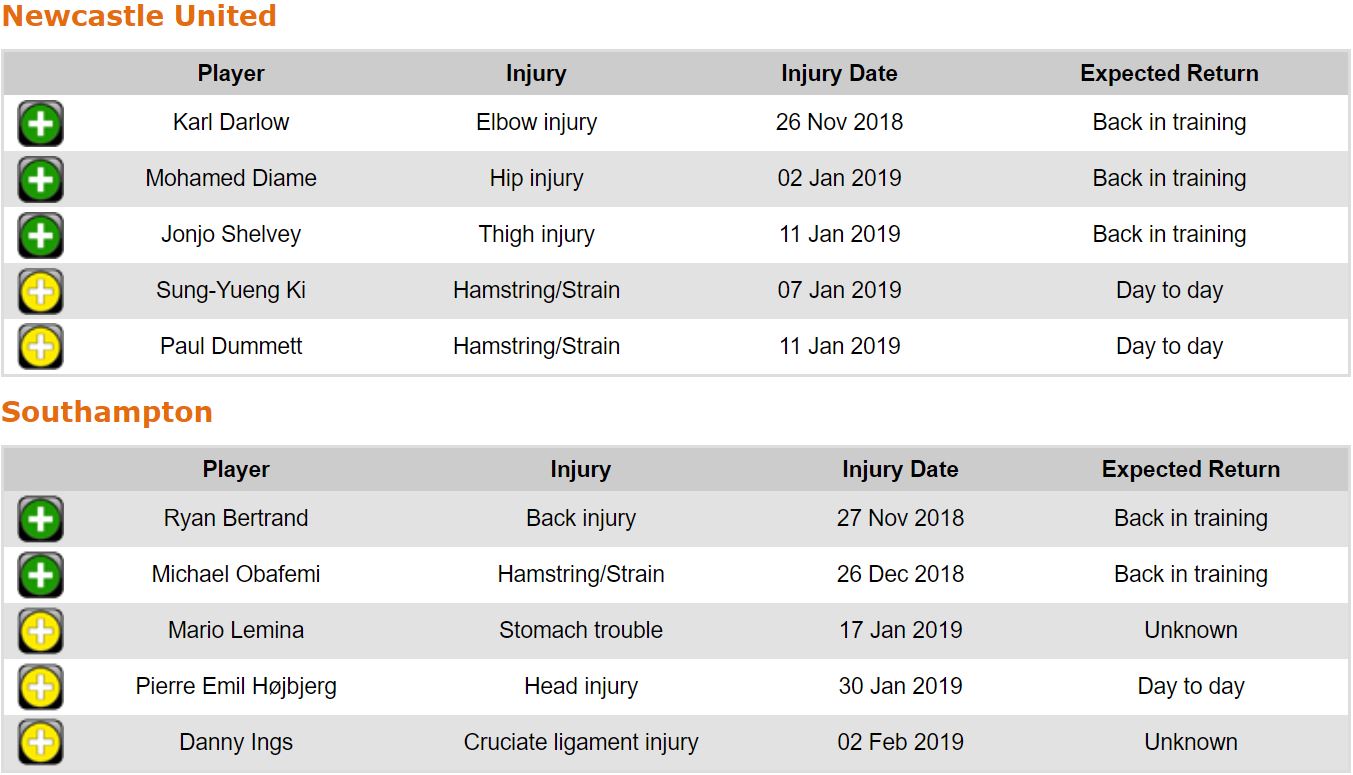Viewport: 1353px width, 775px height.
Task: Click the green status icon beside Jonjo Shelvey
Action: 40,236
